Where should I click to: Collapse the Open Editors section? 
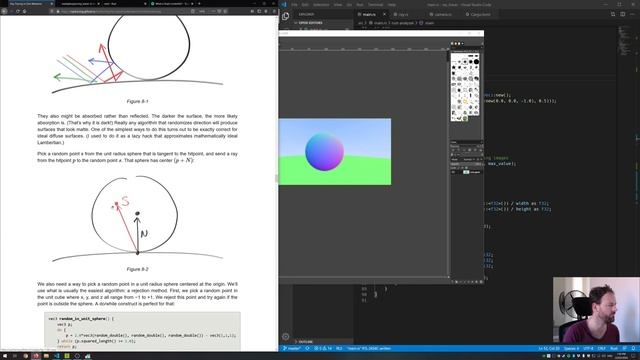[x=322, y=23]
